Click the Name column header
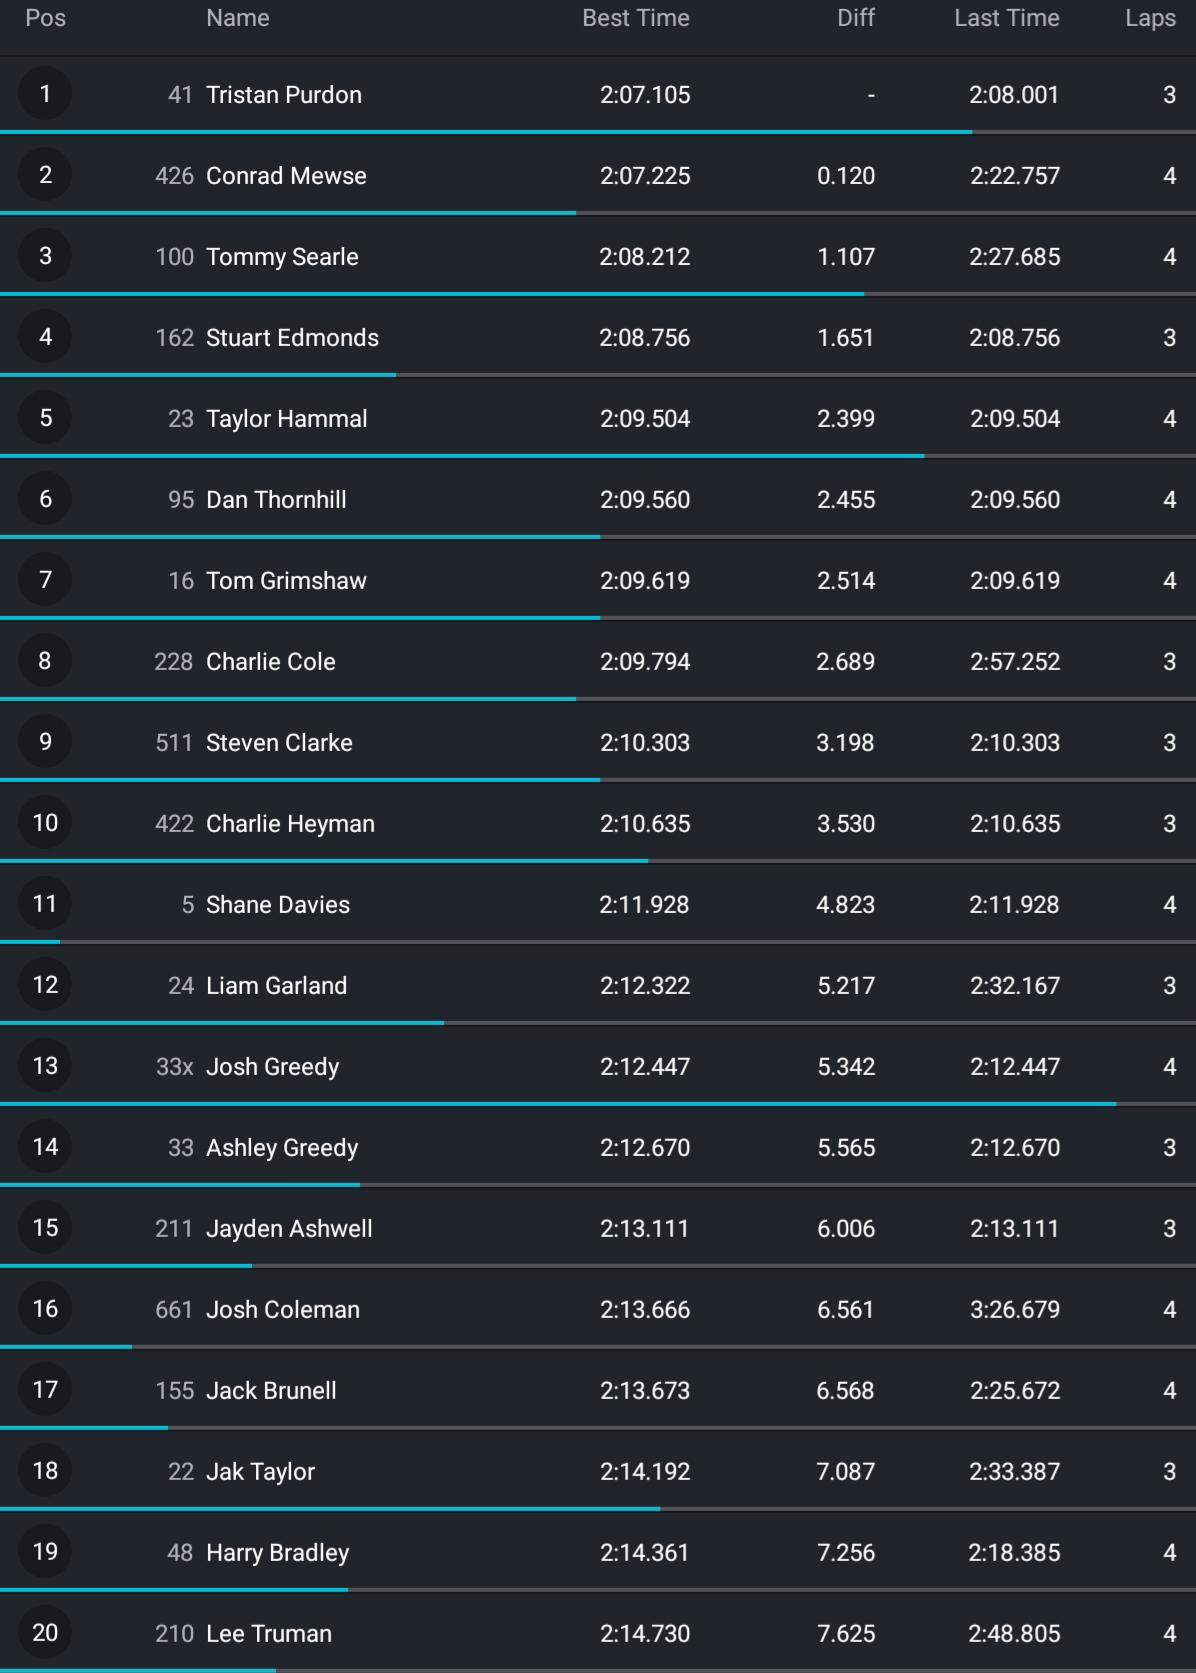This screenshot has width=1196, height=1673. click(x=238, y=18)
